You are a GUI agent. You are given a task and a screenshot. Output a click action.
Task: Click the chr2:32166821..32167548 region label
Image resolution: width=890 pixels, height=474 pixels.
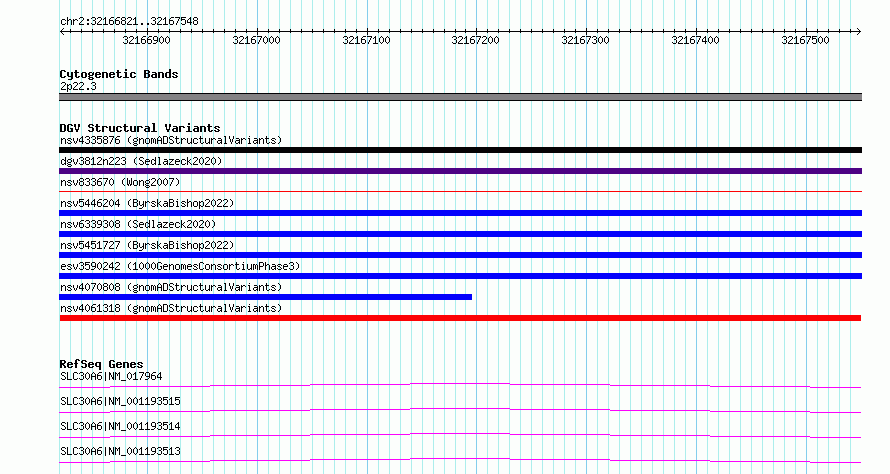click(129, 22)
